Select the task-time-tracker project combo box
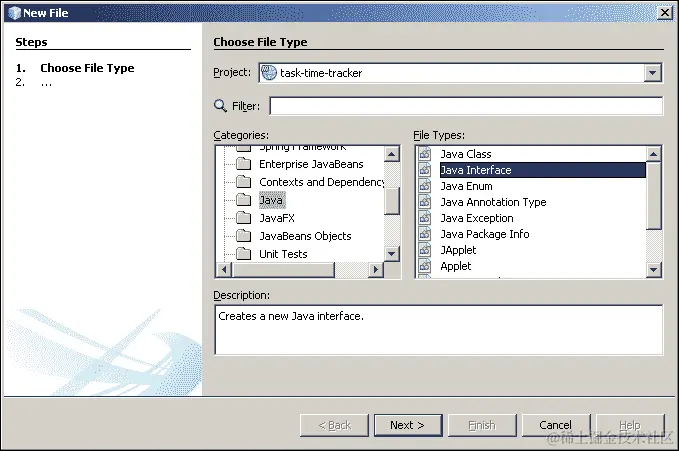 click(460, 73)
